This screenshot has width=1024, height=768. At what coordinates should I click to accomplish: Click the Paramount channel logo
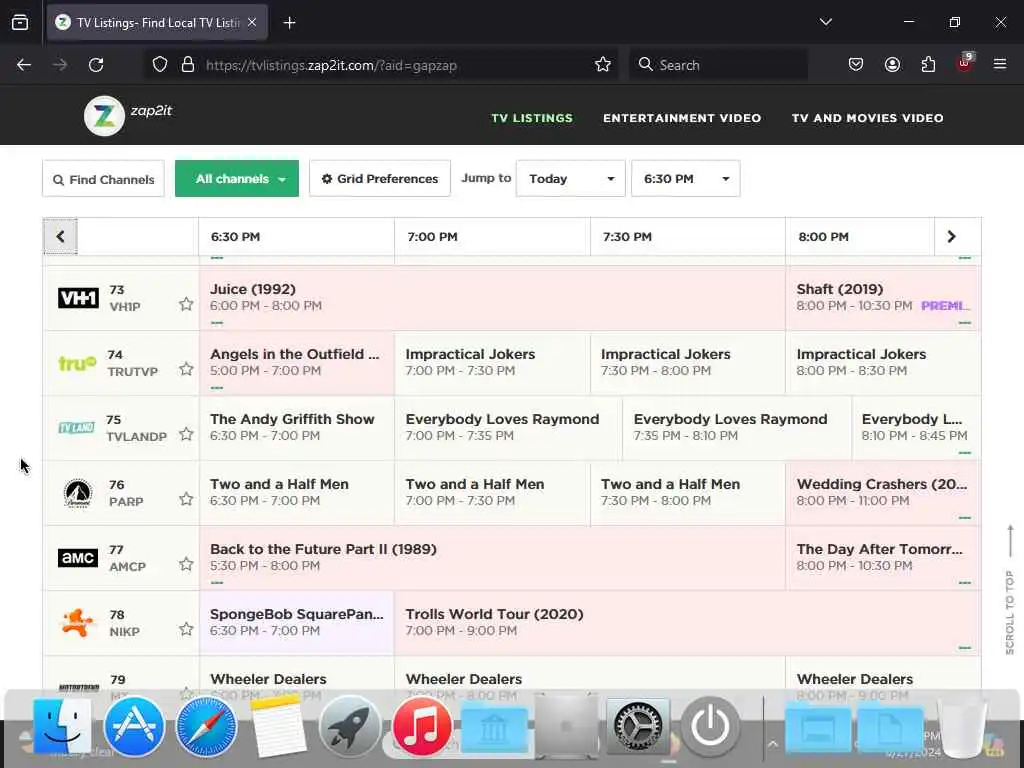pos(78,493)
